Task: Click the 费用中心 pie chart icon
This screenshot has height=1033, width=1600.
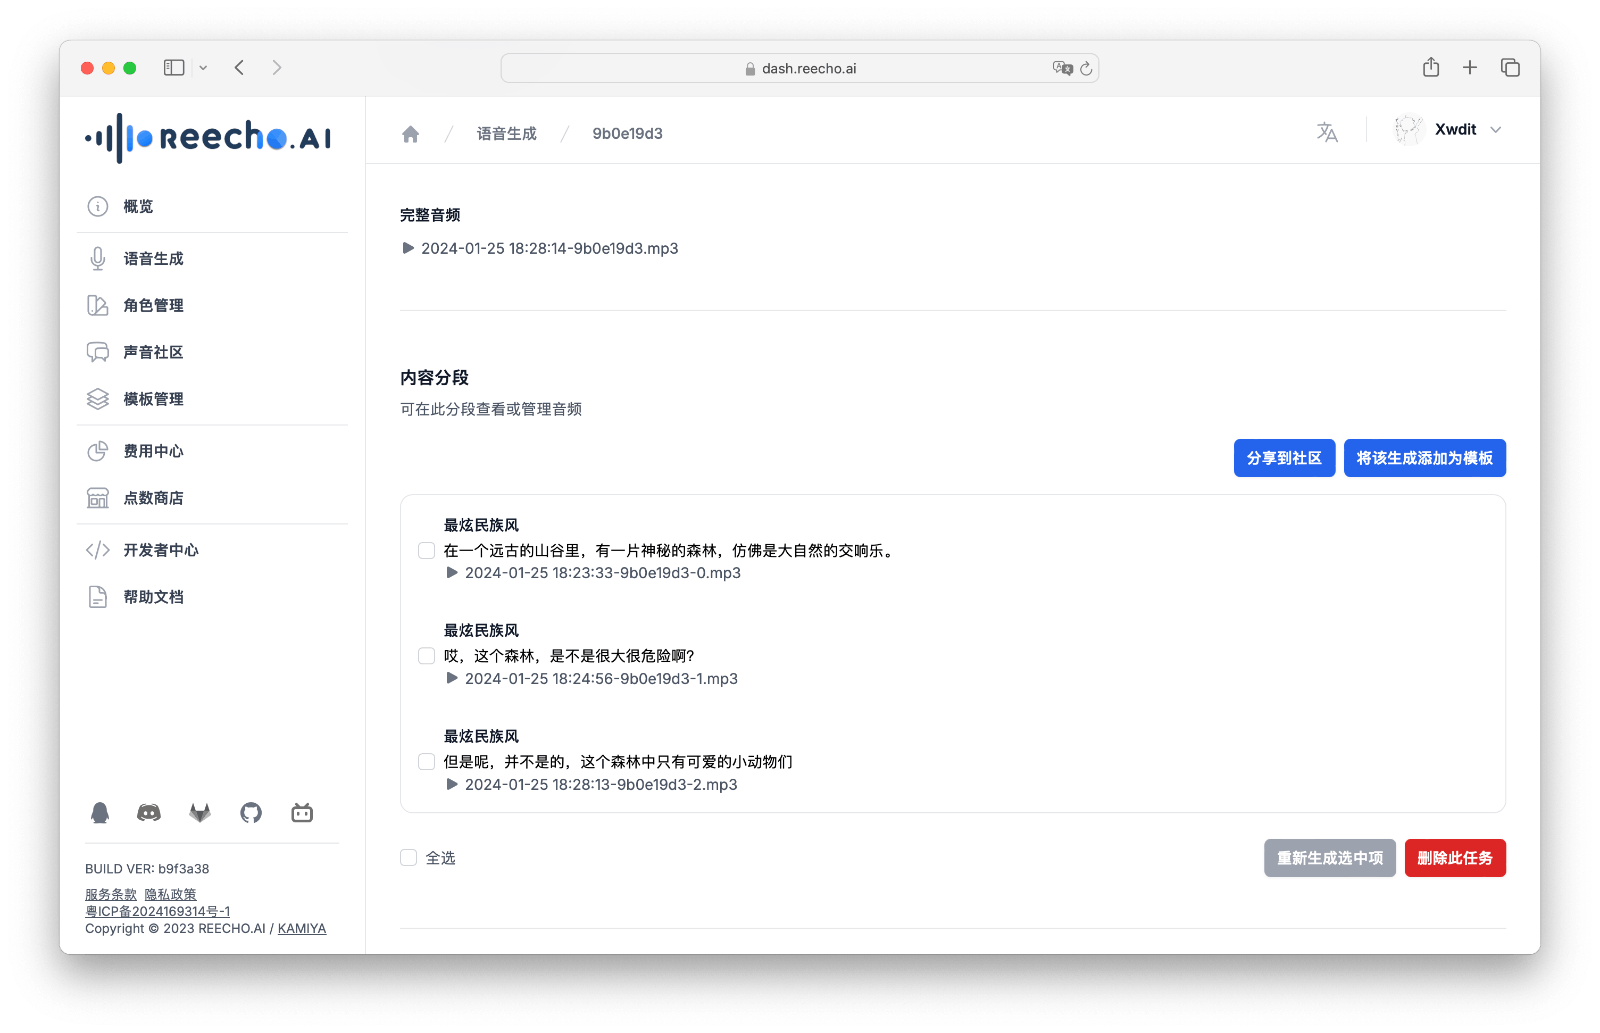Action: [x=97, y=451]
